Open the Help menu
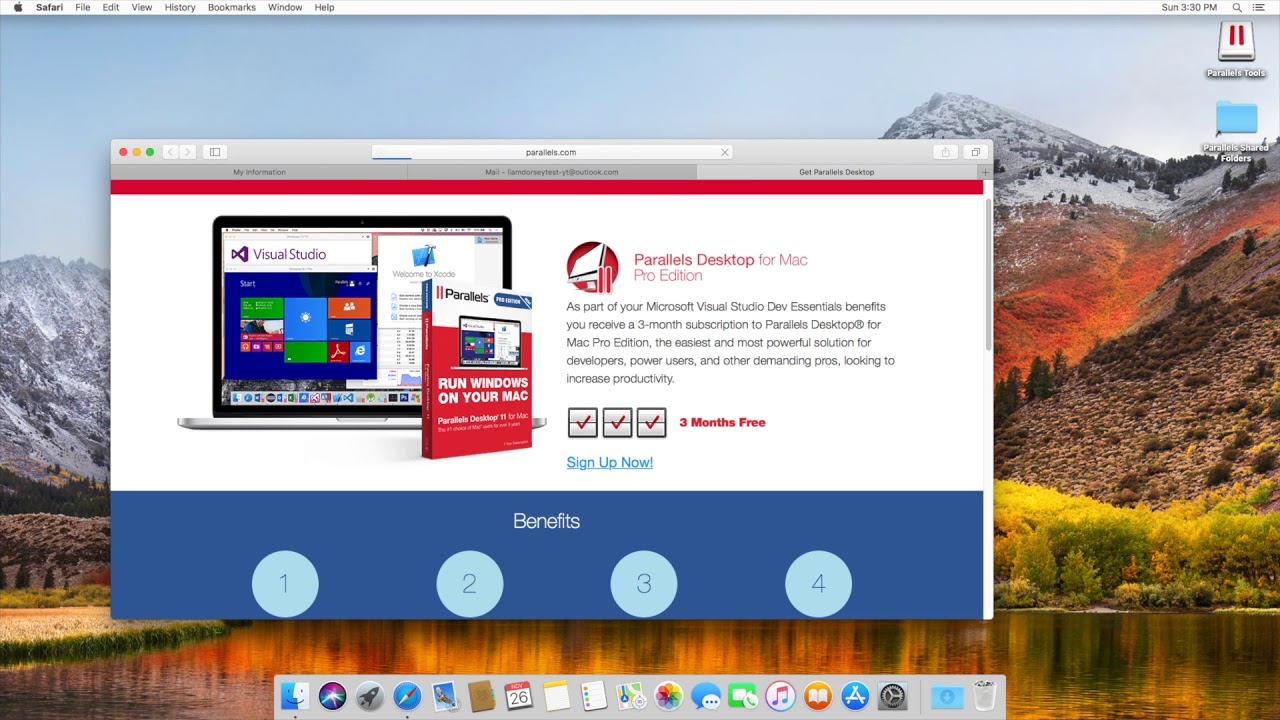 point(324,7)
